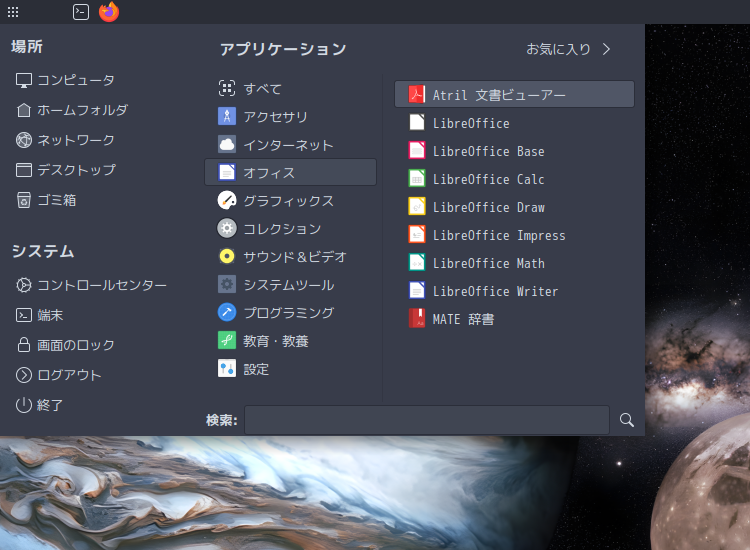Open ネットワーク place
Screen dimensions: 750x550
65,140
